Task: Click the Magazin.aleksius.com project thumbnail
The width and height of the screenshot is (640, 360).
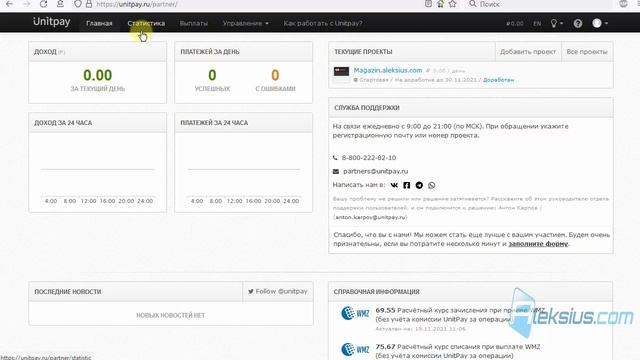Action: [x=341, y=75]
